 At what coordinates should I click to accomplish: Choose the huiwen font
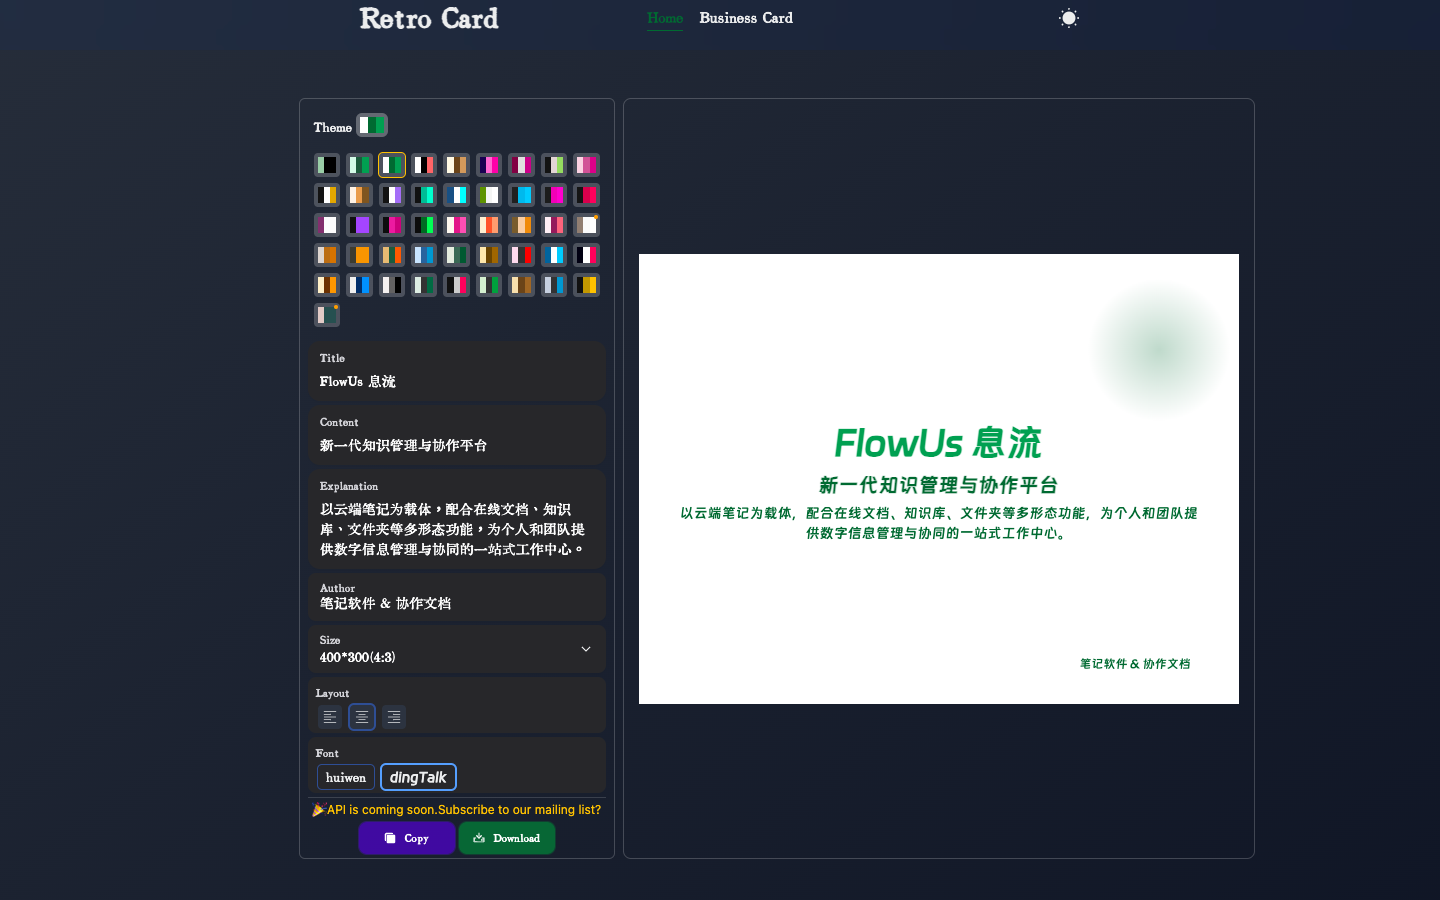(x=346, y=777)
